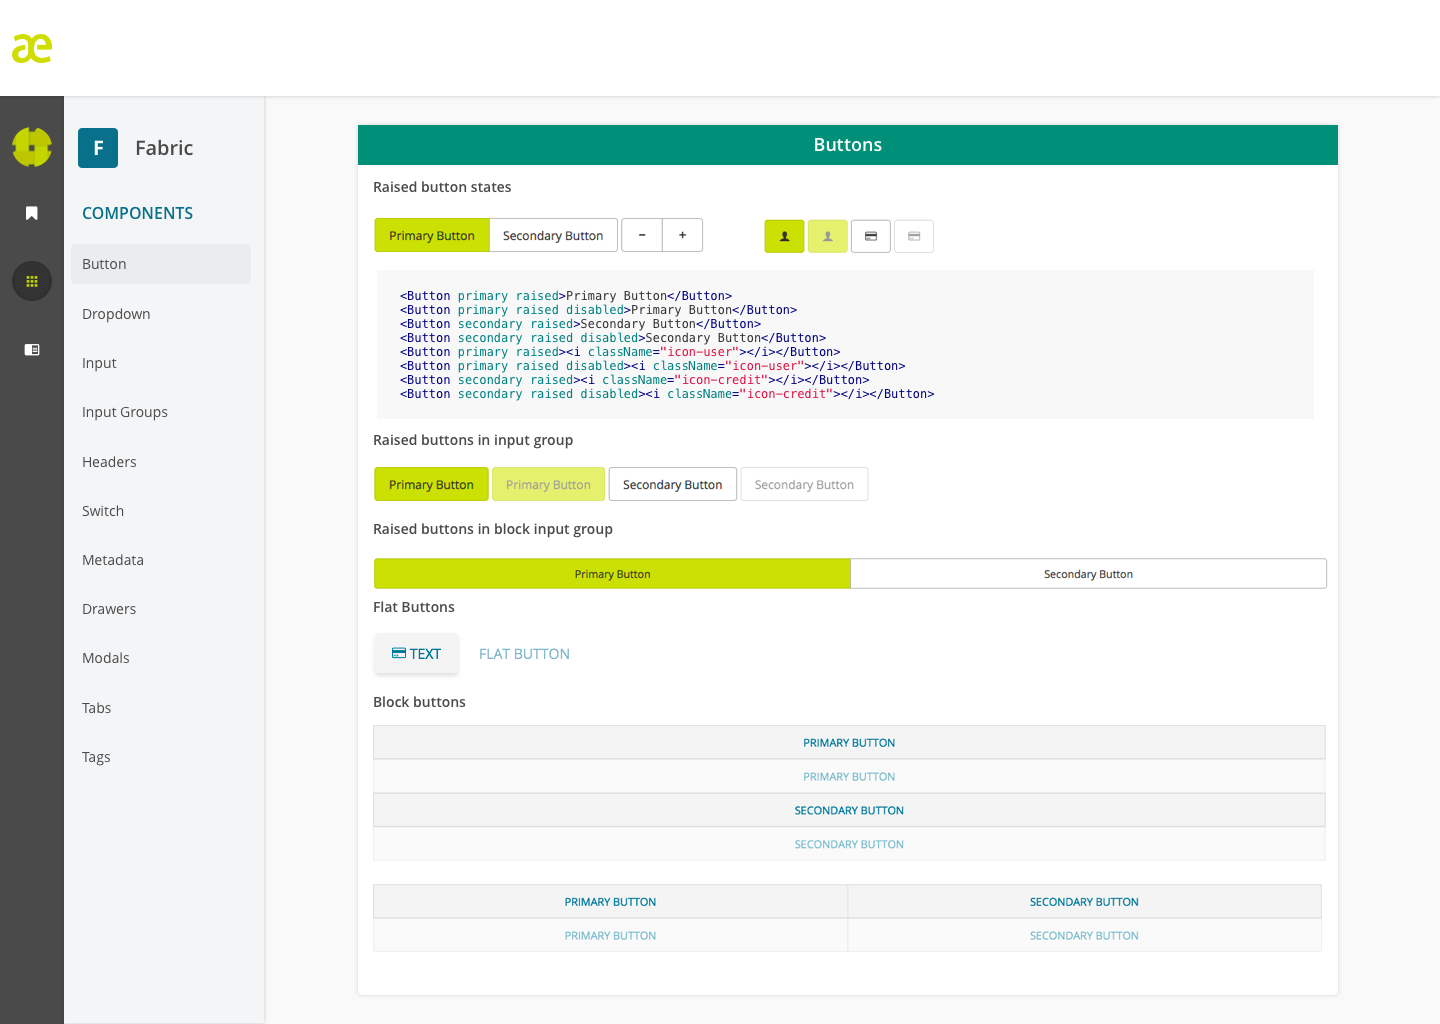
Task: Click the 'Flat Buttons' heading
Action: [414, 607]
